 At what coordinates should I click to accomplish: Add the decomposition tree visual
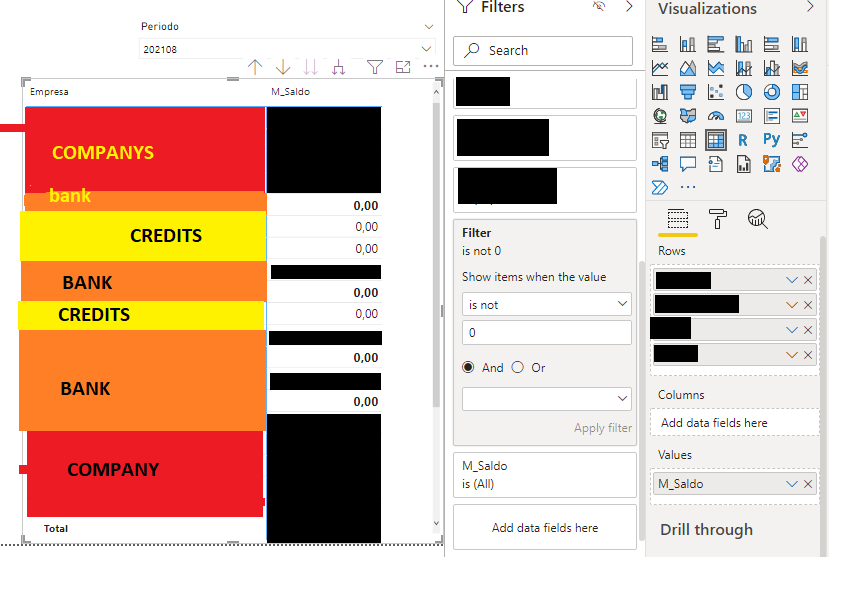tap(660, 164)
